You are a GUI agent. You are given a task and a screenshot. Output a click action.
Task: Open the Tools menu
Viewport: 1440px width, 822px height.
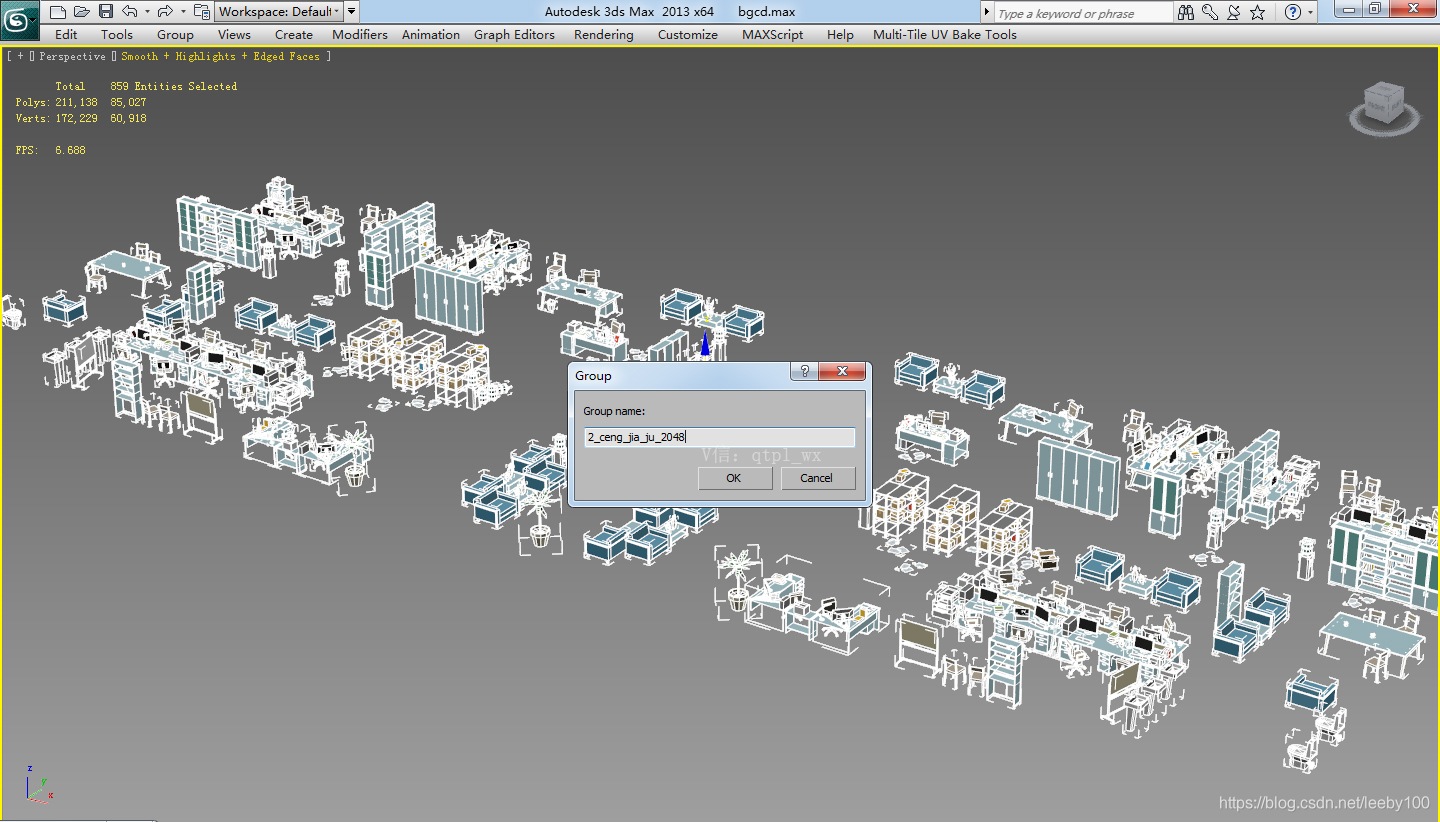coord(117,34)
